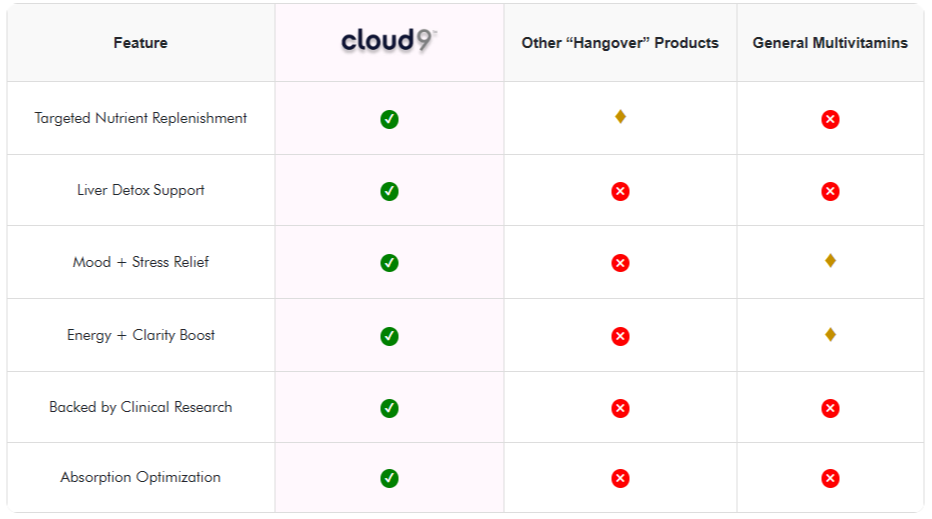Click the Backed by Clinical Research label

140,407
